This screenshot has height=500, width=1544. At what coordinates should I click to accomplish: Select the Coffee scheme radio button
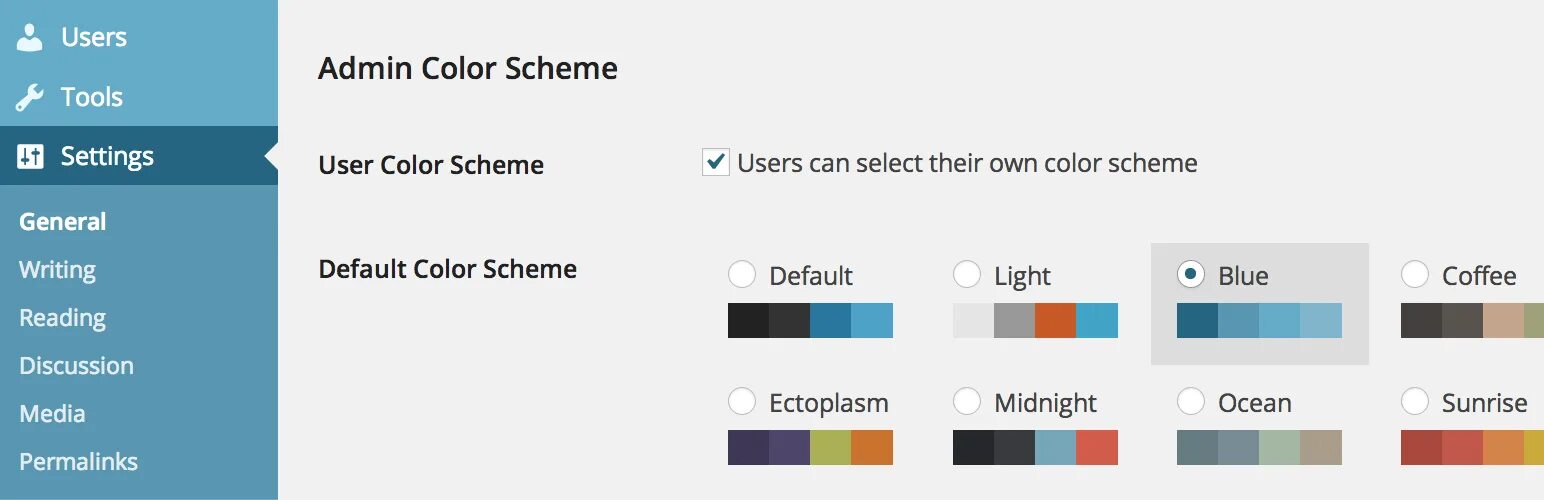tap(1415, 274)
